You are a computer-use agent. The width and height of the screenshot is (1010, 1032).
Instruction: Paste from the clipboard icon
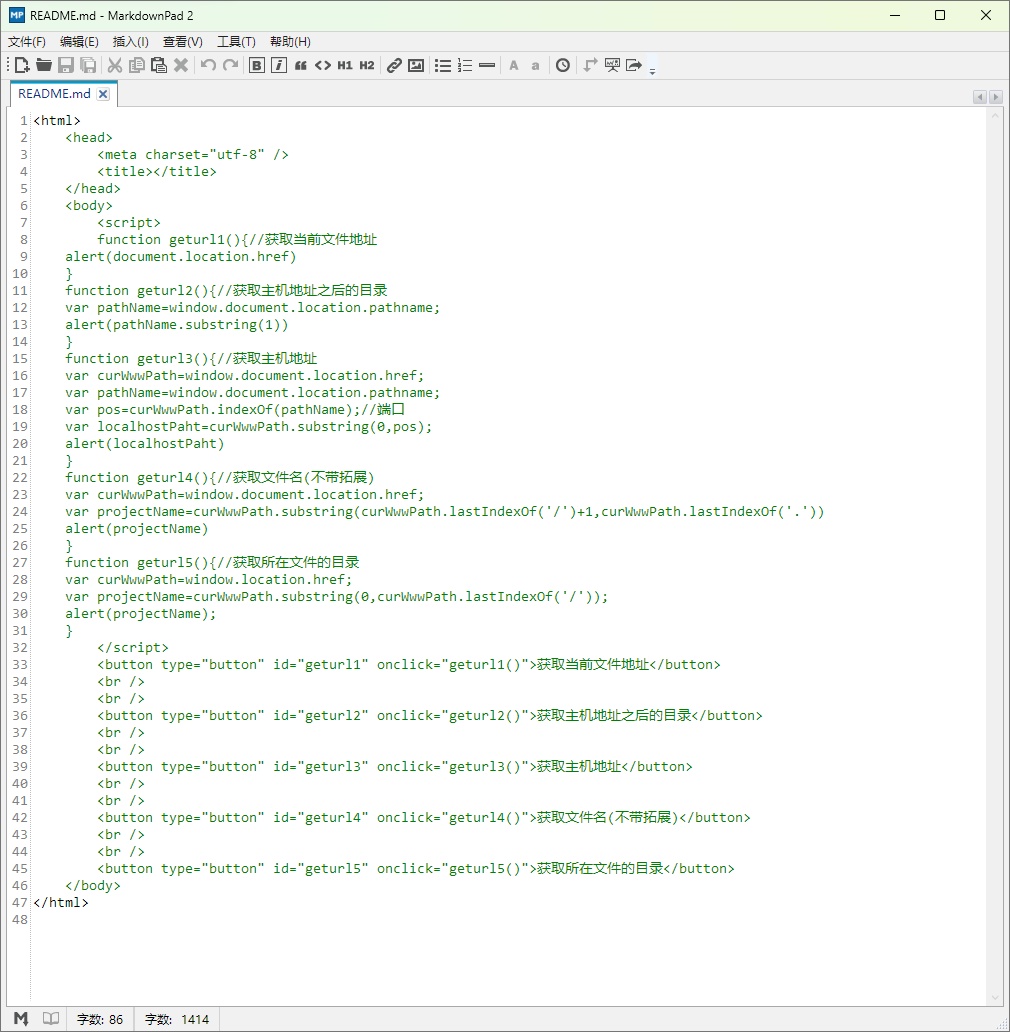pyautogui.click(x=159, y=65)
